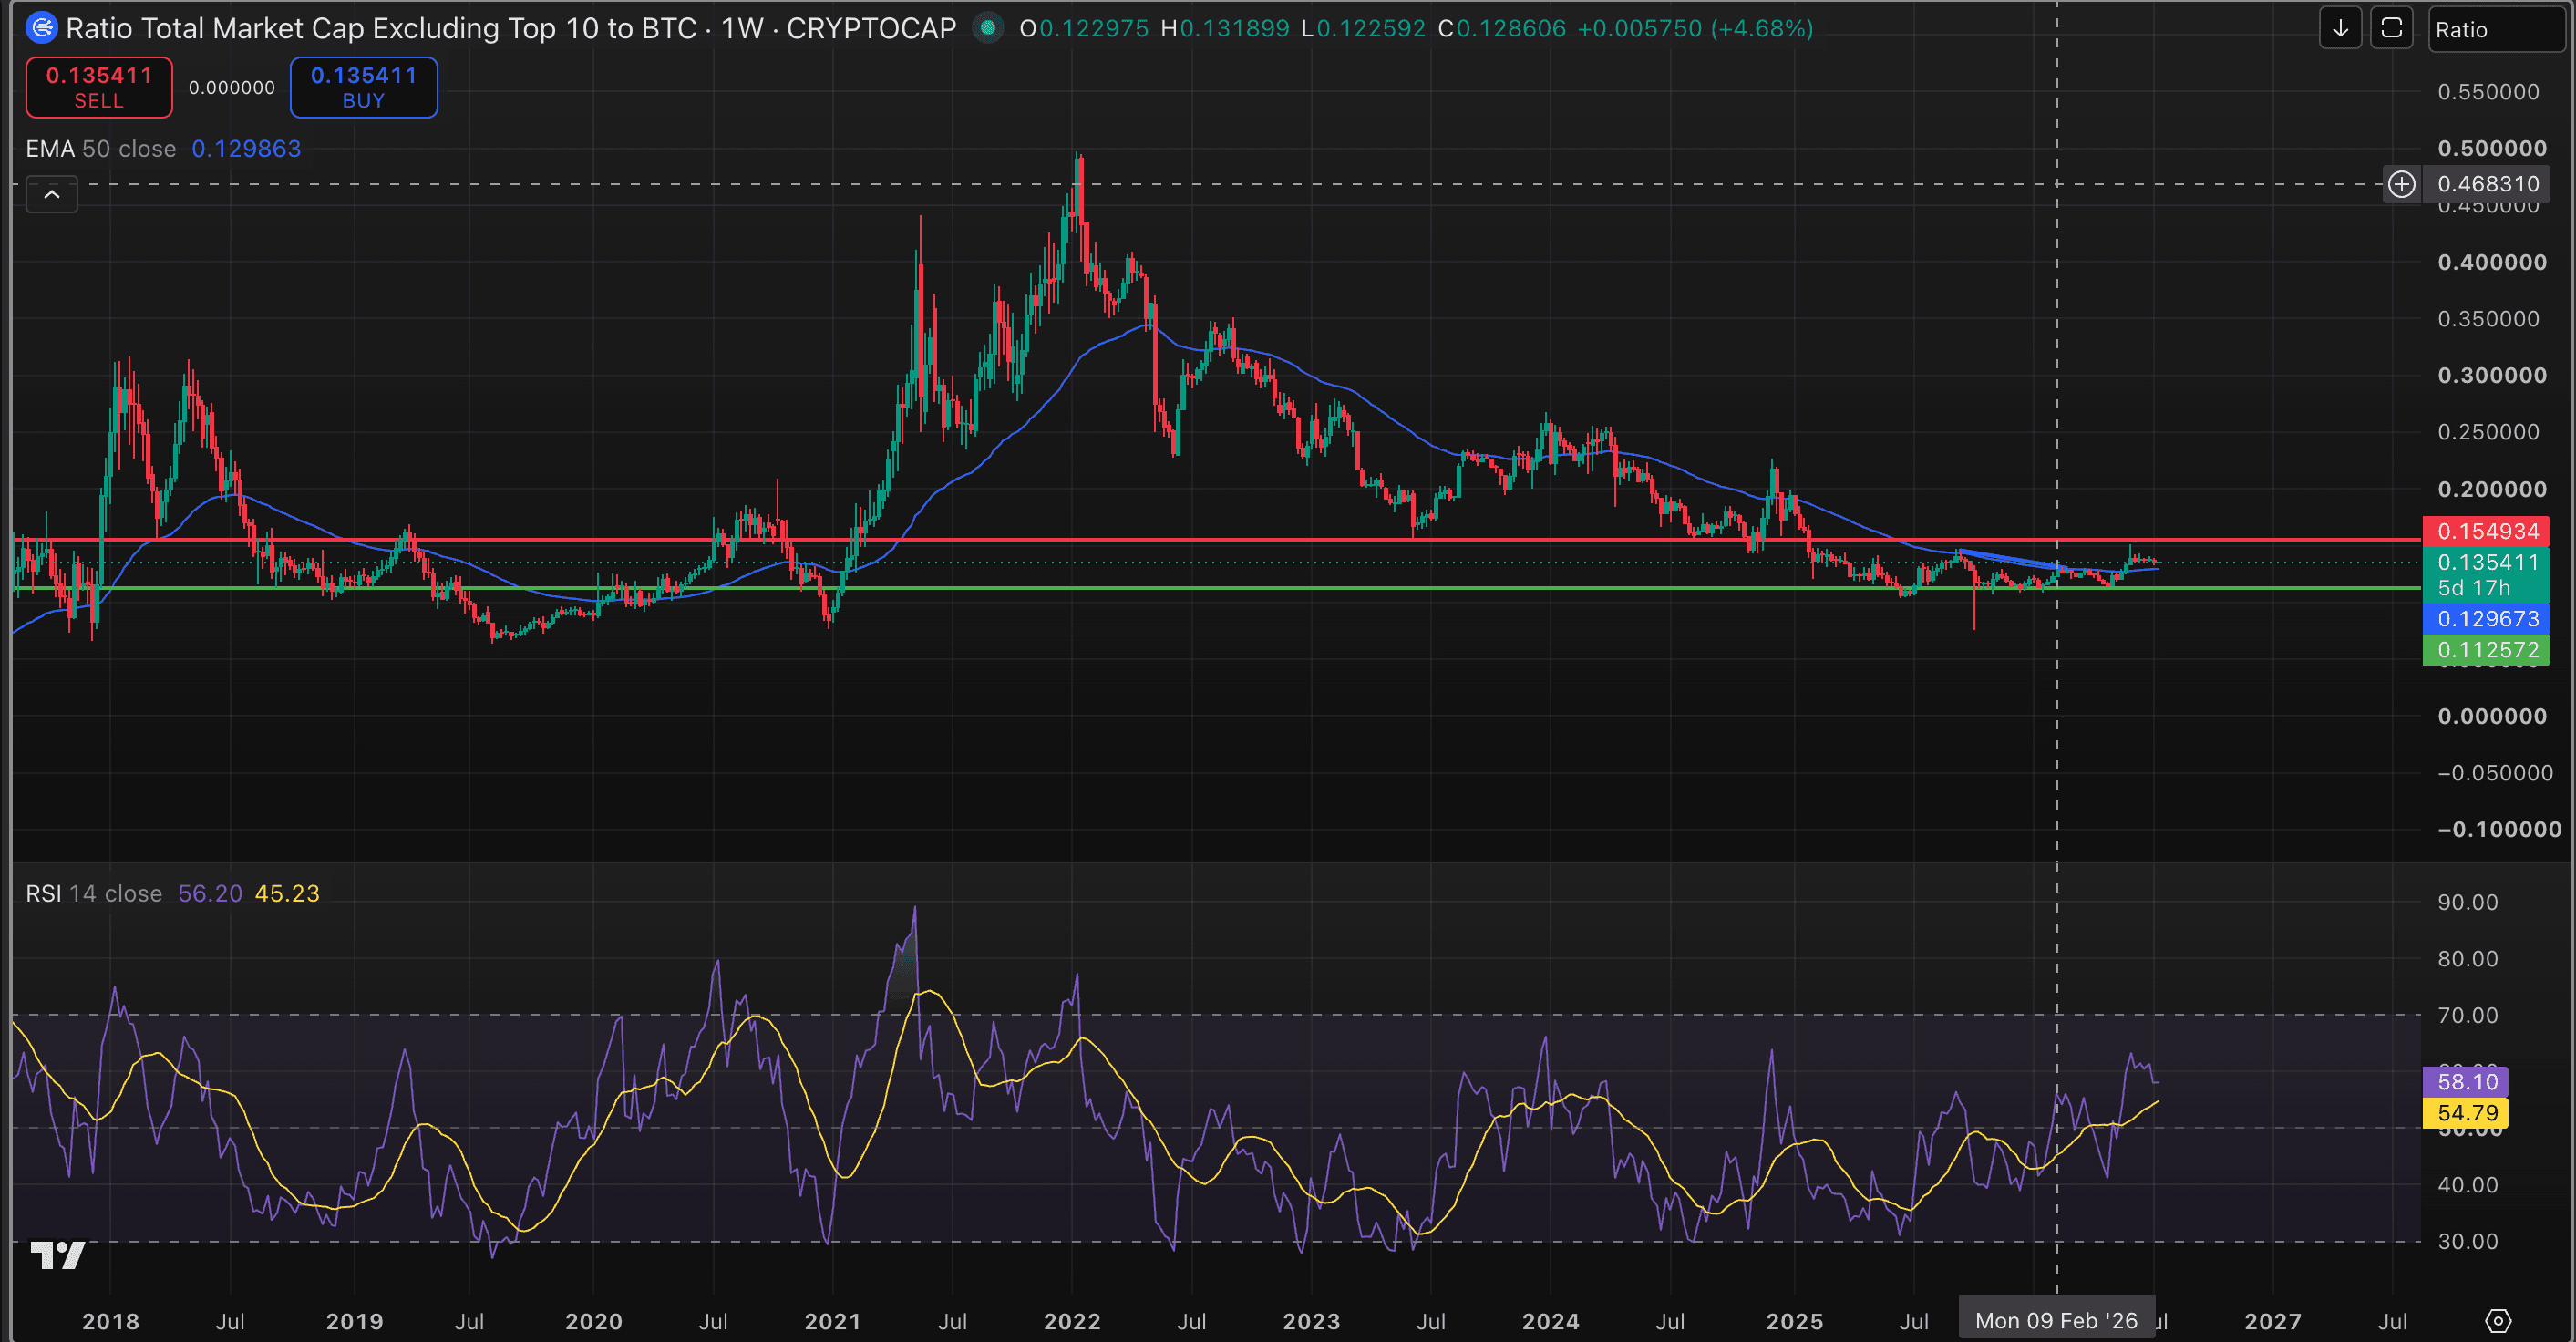Click the TradingView logo in the chart corner
Screen dimensions: 2576x1342
pyautogui.click(x=57, y=1255)
